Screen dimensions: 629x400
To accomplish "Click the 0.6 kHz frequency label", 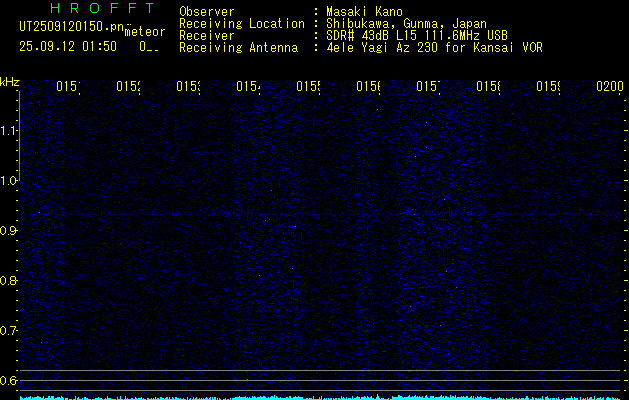I will pos(8,380).
